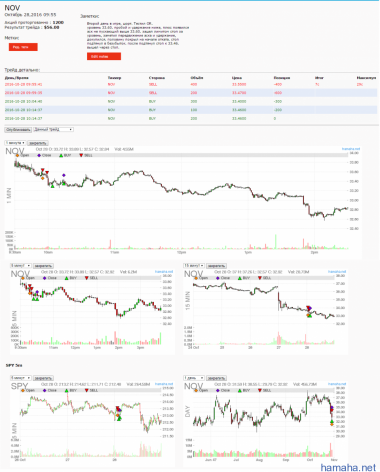Click the purple Close legend icon on 15 MIN chart
The width and height of the screenshot is (380, 472).
(218, 278)
